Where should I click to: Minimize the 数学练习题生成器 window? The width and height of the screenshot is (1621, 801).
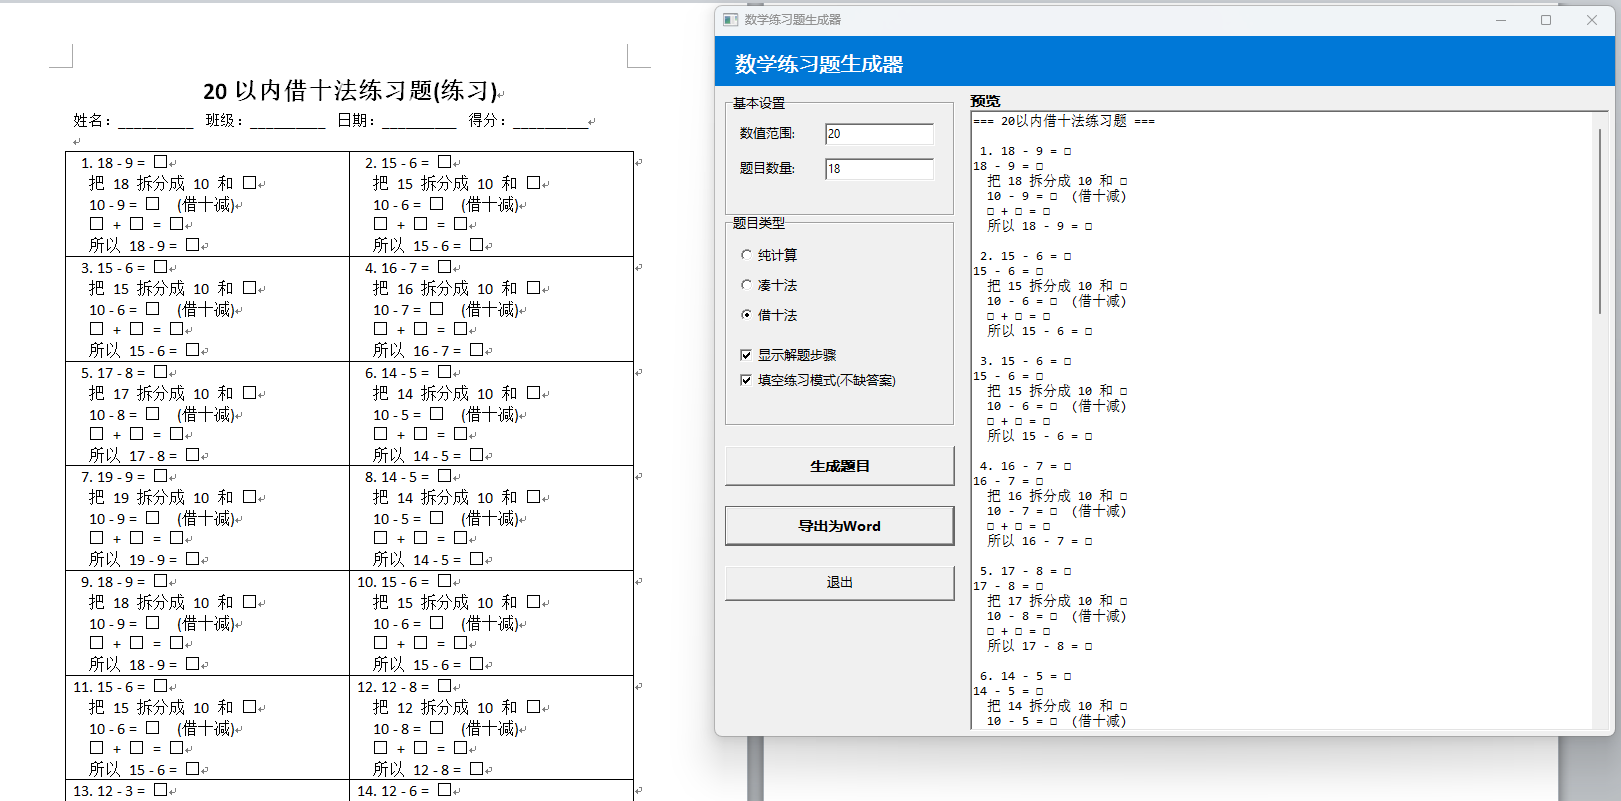pos(1501,20)
